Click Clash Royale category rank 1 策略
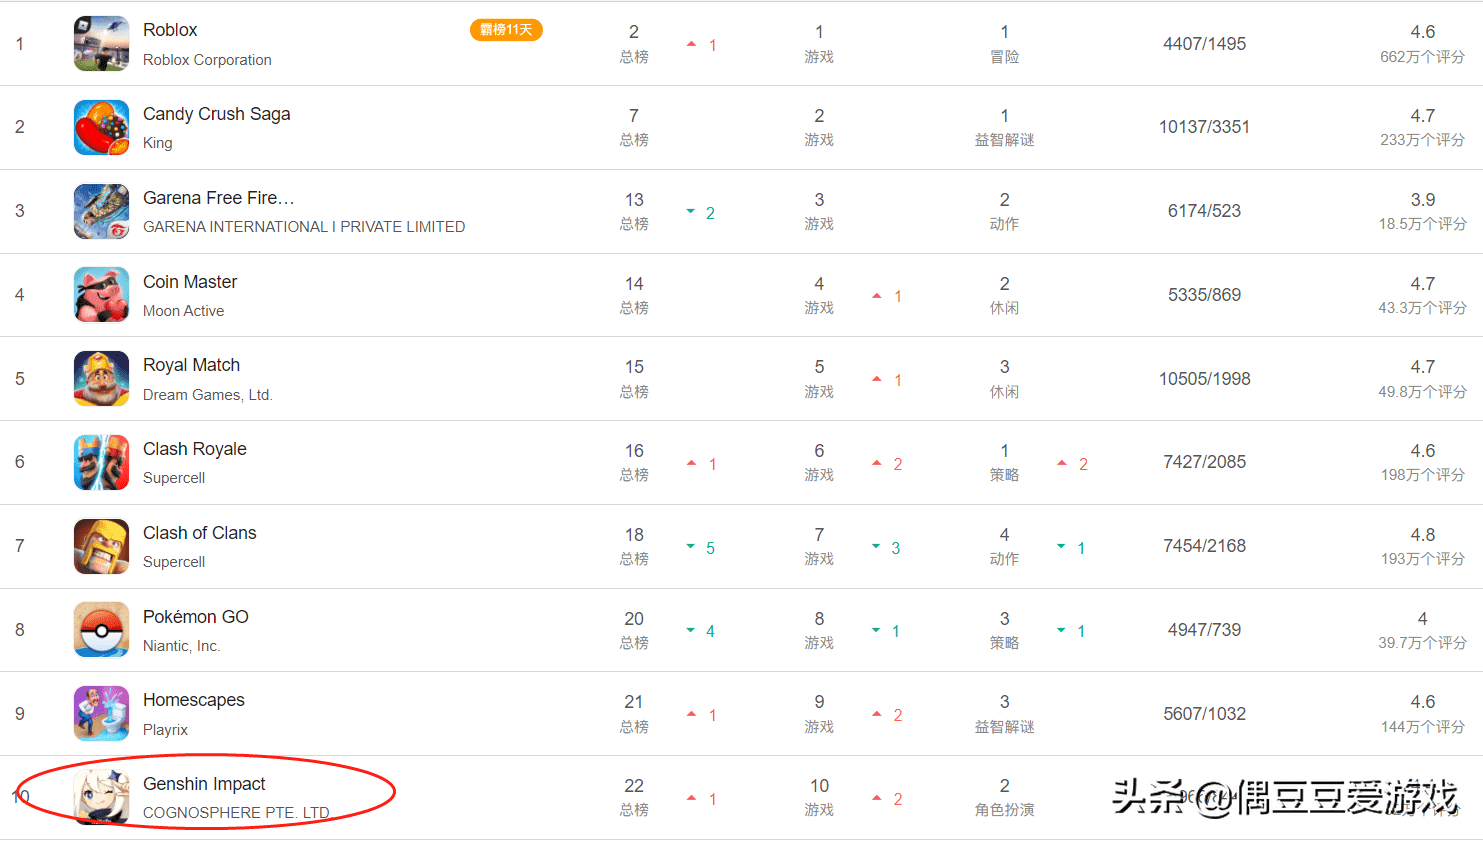The height and width of the screenshot is (841, 1483). tap(1005, 462)
